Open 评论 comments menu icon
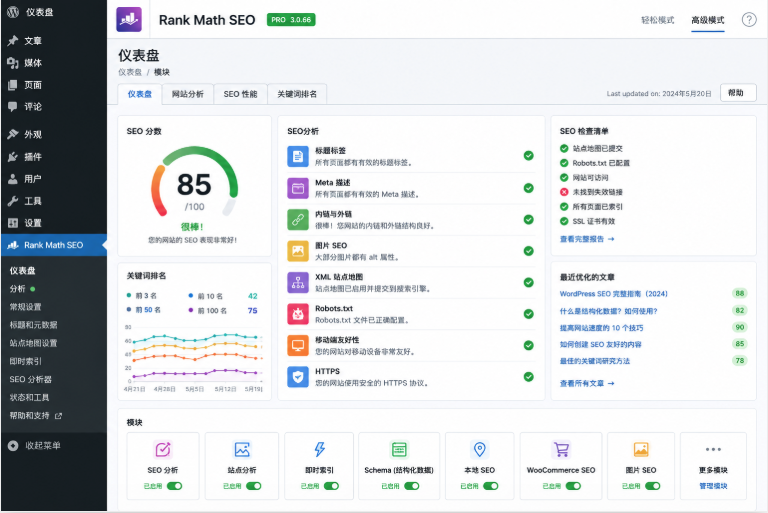 click(13, 106)
